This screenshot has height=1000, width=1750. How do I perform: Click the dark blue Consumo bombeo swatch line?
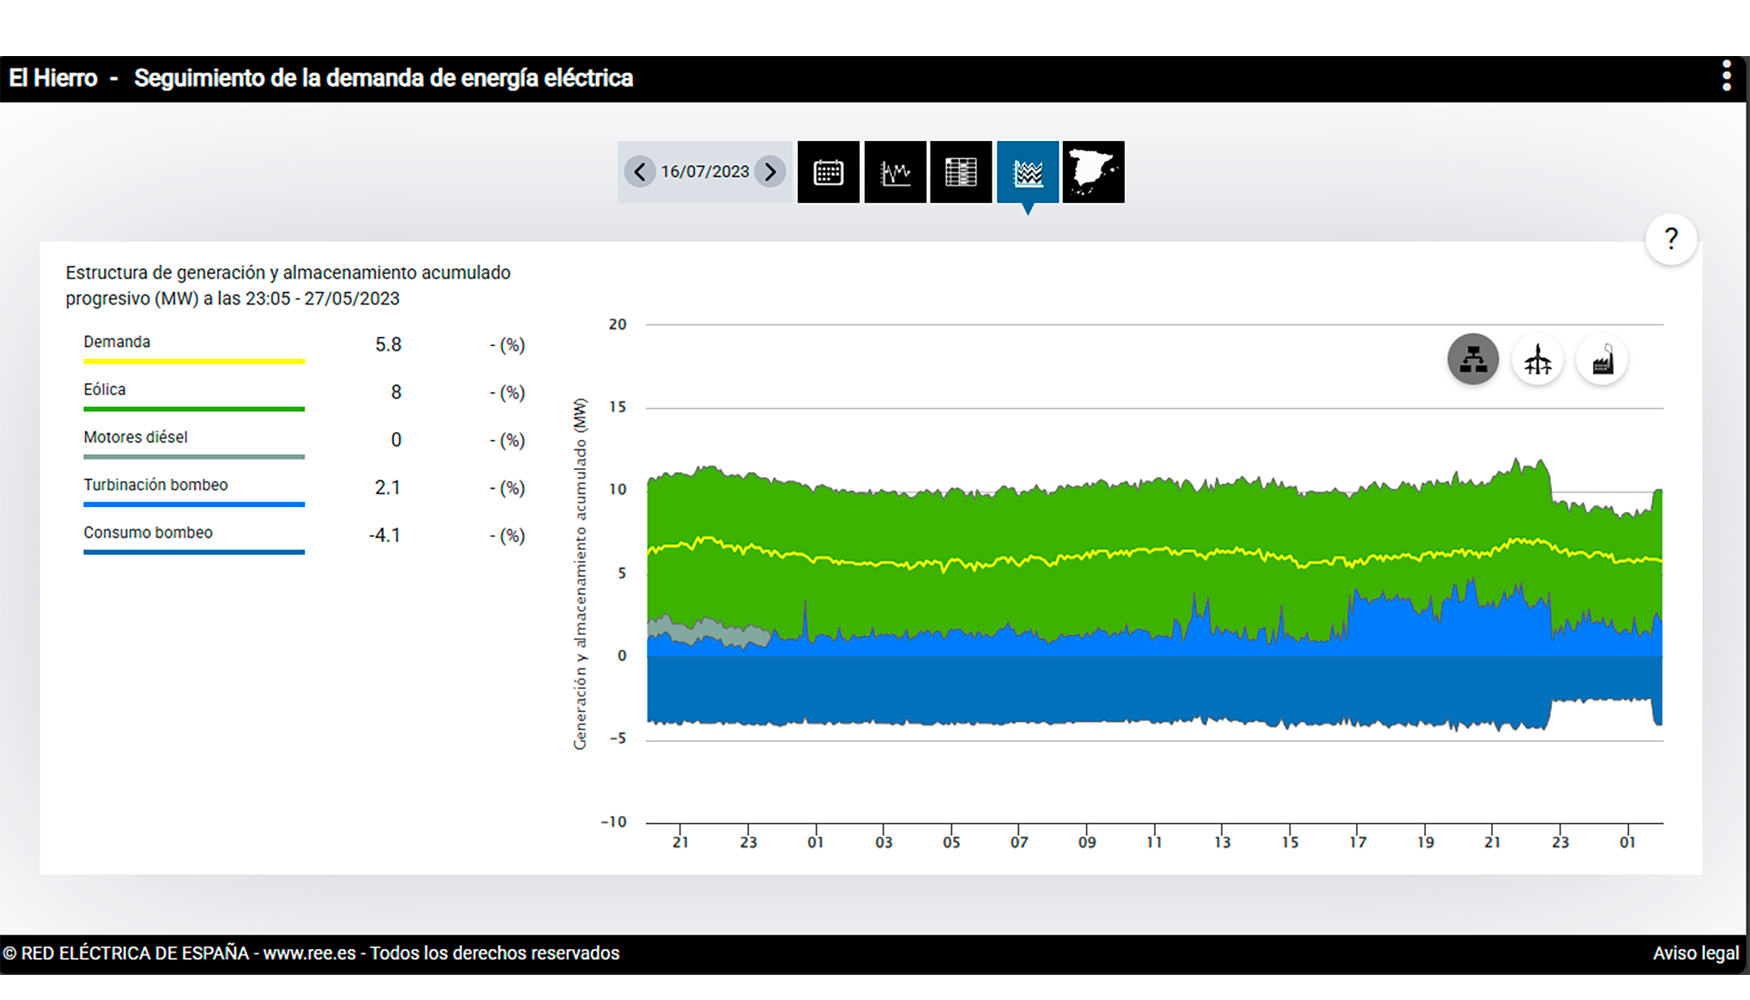194,552
